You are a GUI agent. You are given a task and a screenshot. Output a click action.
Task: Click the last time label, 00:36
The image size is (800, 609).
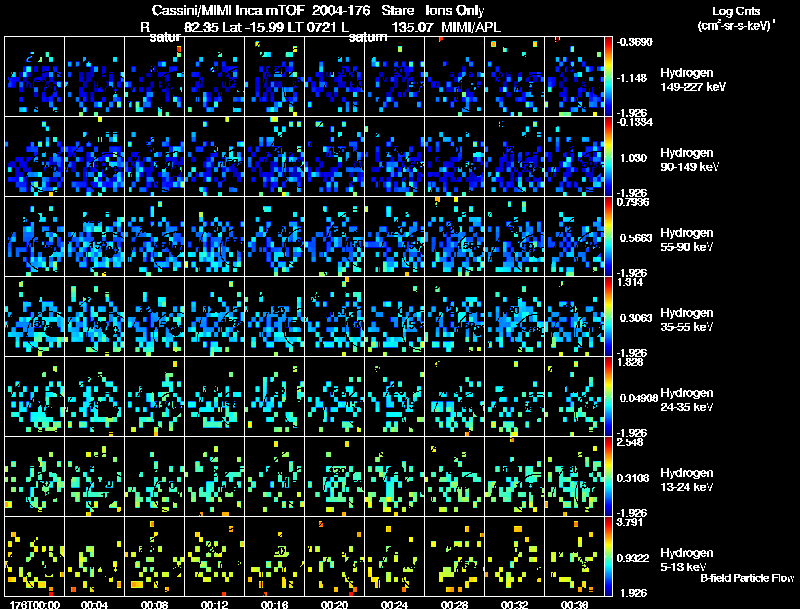coord(574,605)
